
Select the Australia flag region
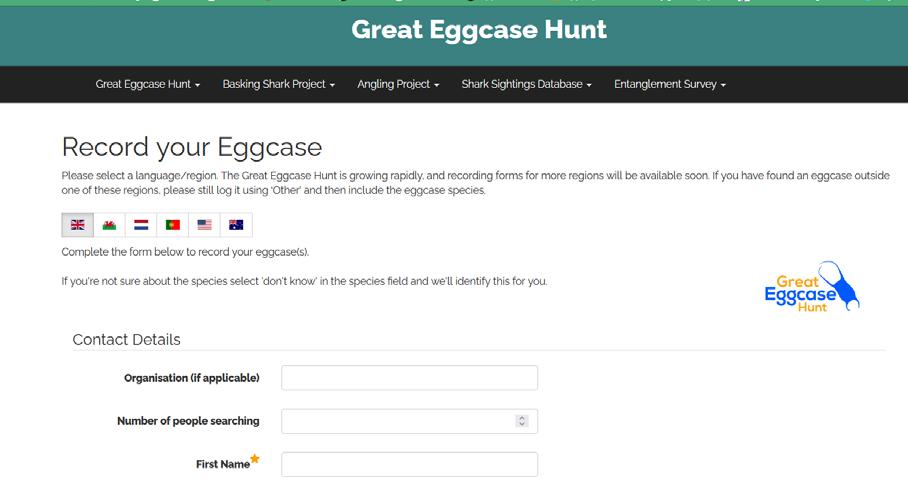(236, 225)
